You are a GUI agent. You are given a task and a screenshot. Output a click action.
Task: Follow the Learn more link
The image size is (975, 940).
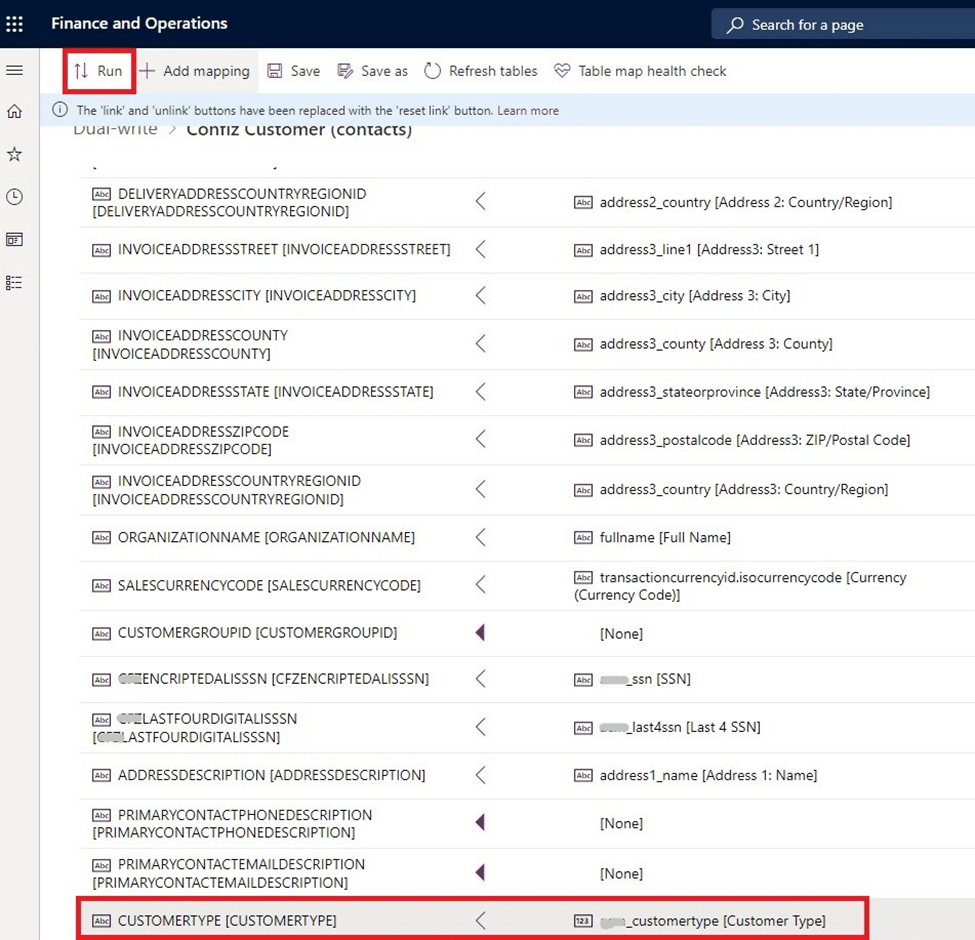[x=528, y=111]
